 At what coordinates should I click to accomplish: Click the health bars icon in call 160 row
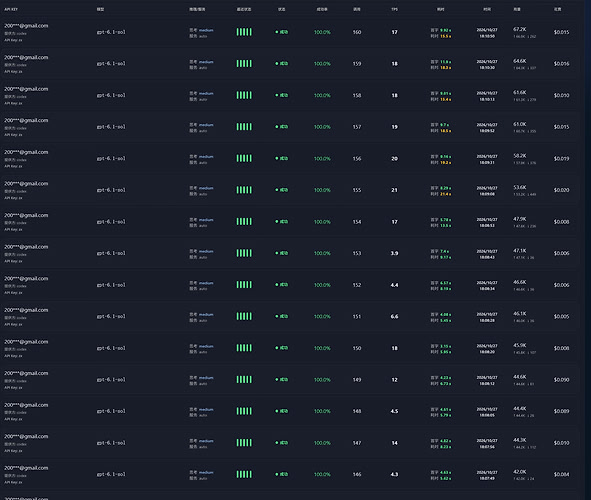click(244, 32)
